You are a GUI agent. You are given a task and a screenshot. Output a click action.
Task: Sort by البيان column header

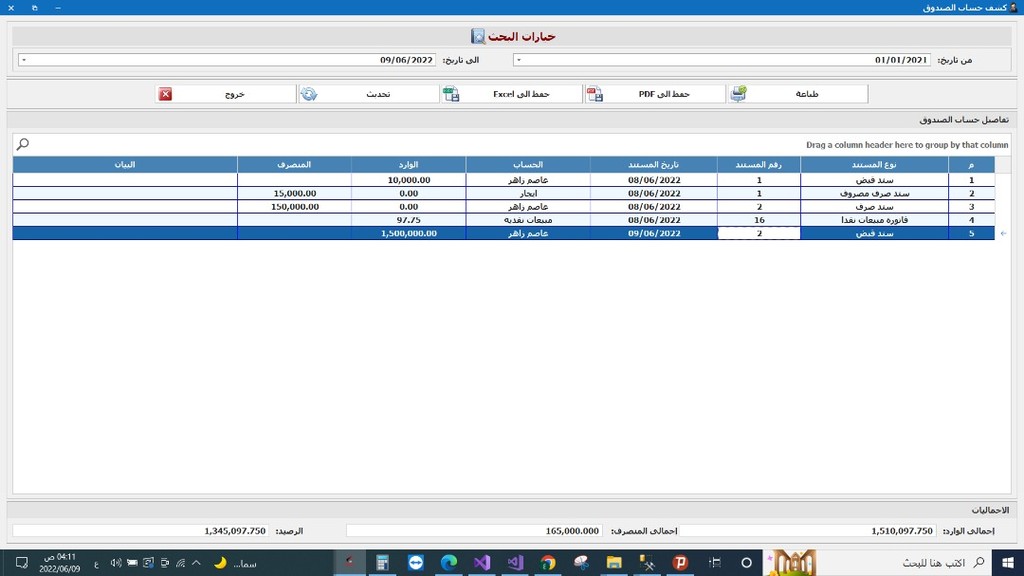coord(125,165)
